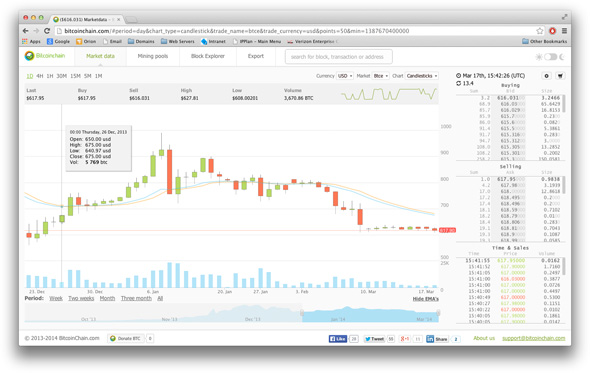Open the red Opera-style extension icon

tap(552, 31)
